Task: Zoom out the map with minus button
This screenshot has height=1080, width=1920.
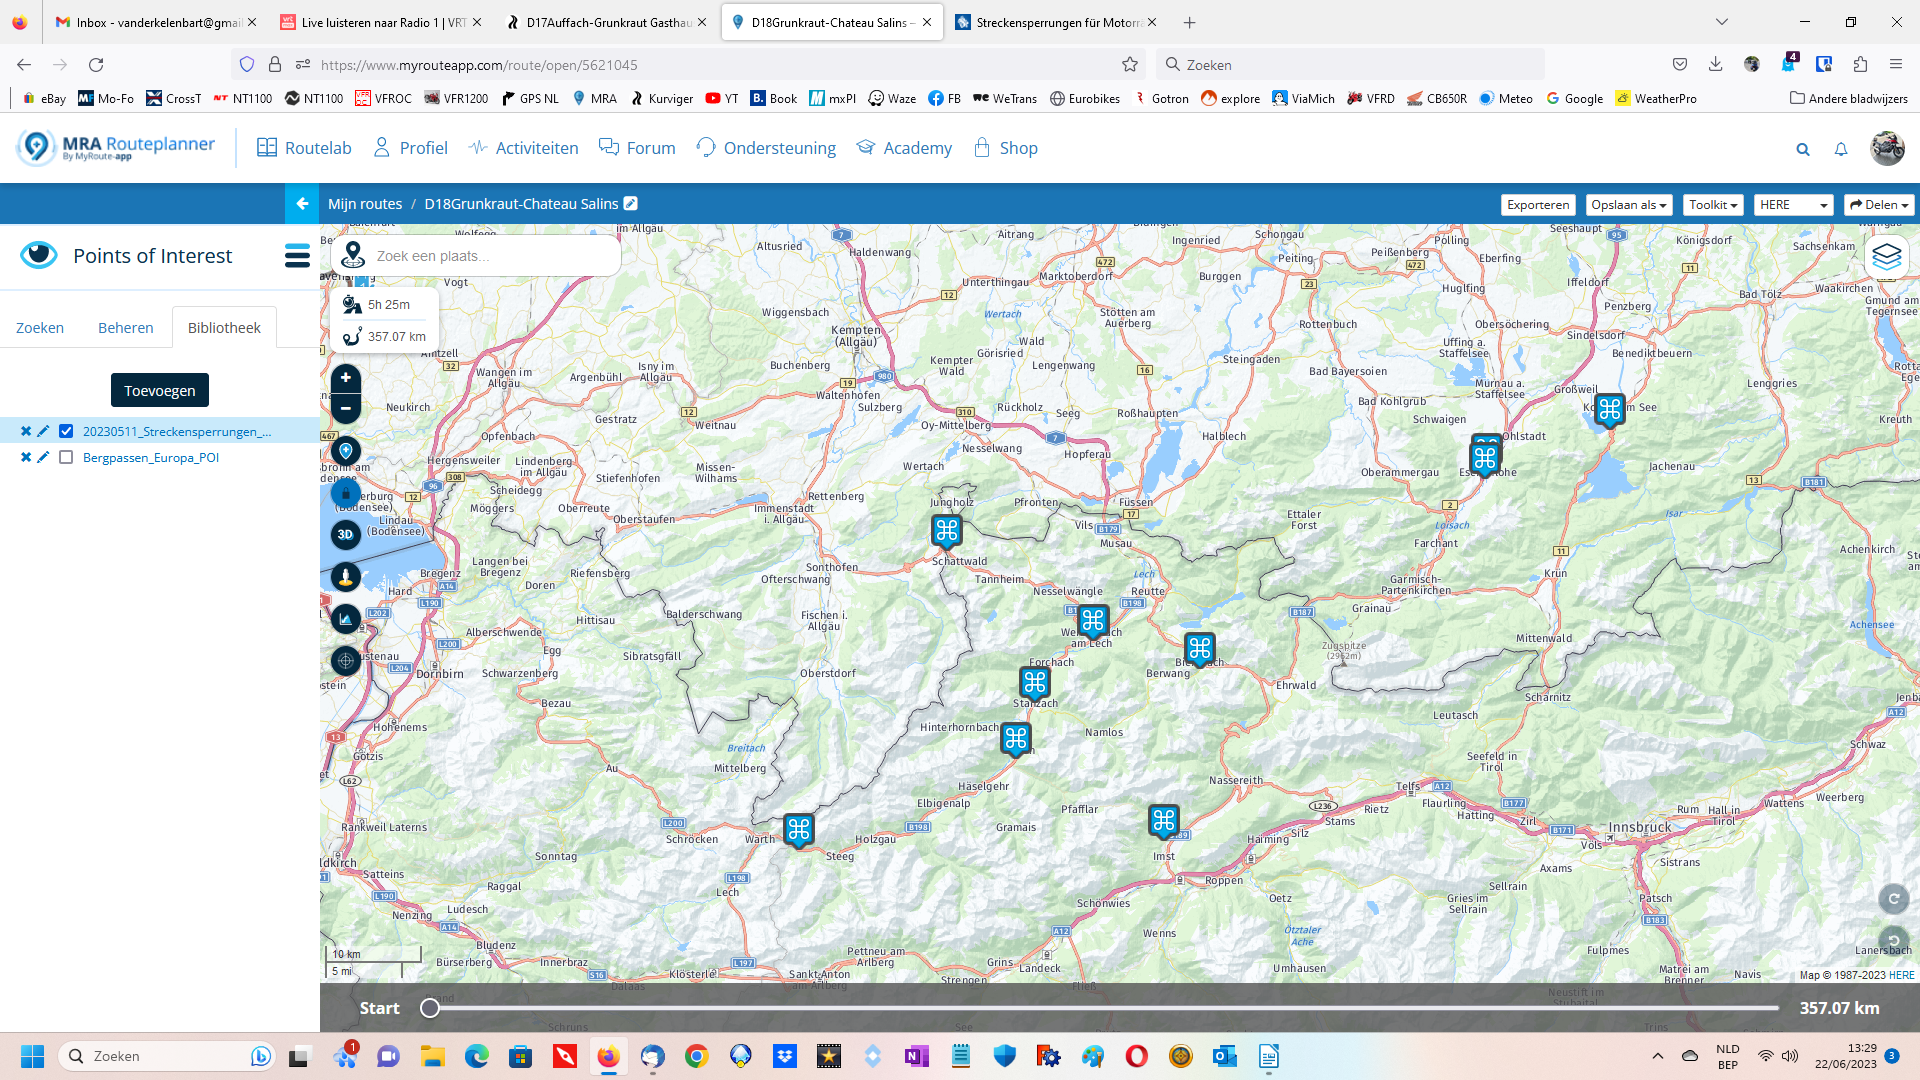Action: pyautogui.click(x=346, y=408)
